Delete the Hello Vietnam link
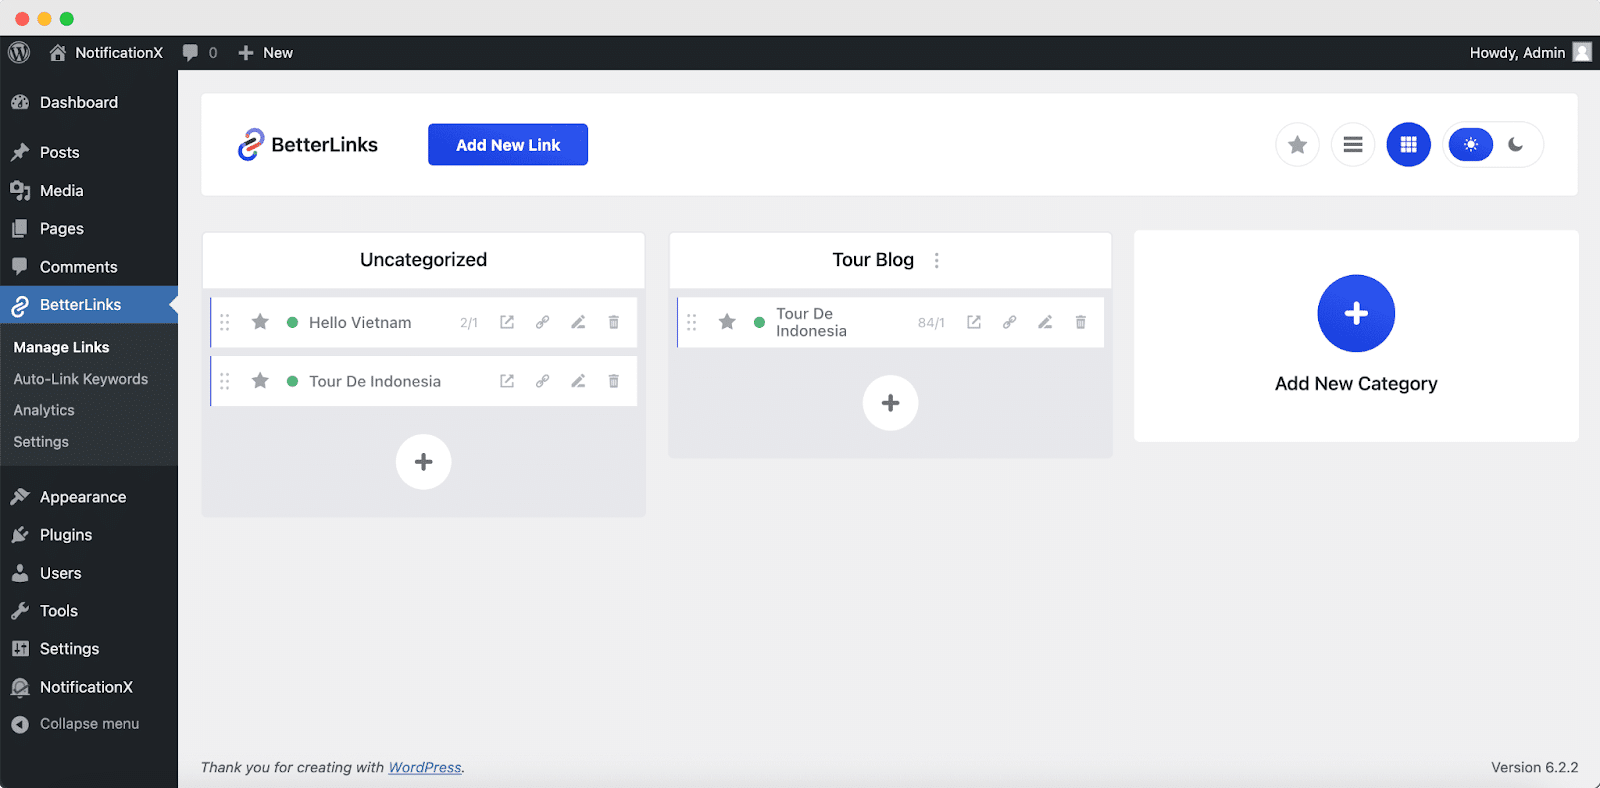1600x788 pixels. (x=614, y=322)
